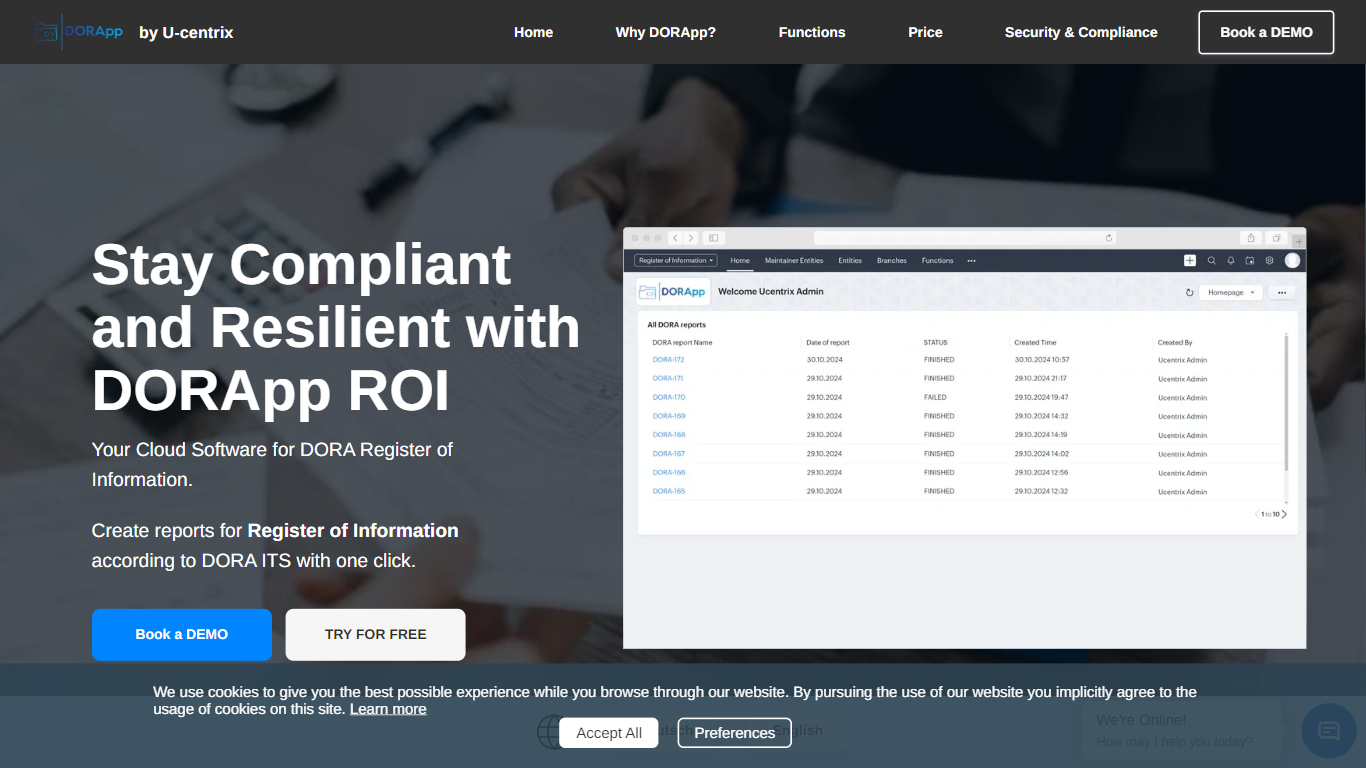
Task: Go to the previous page of reports
Action: coord(1257,514)
